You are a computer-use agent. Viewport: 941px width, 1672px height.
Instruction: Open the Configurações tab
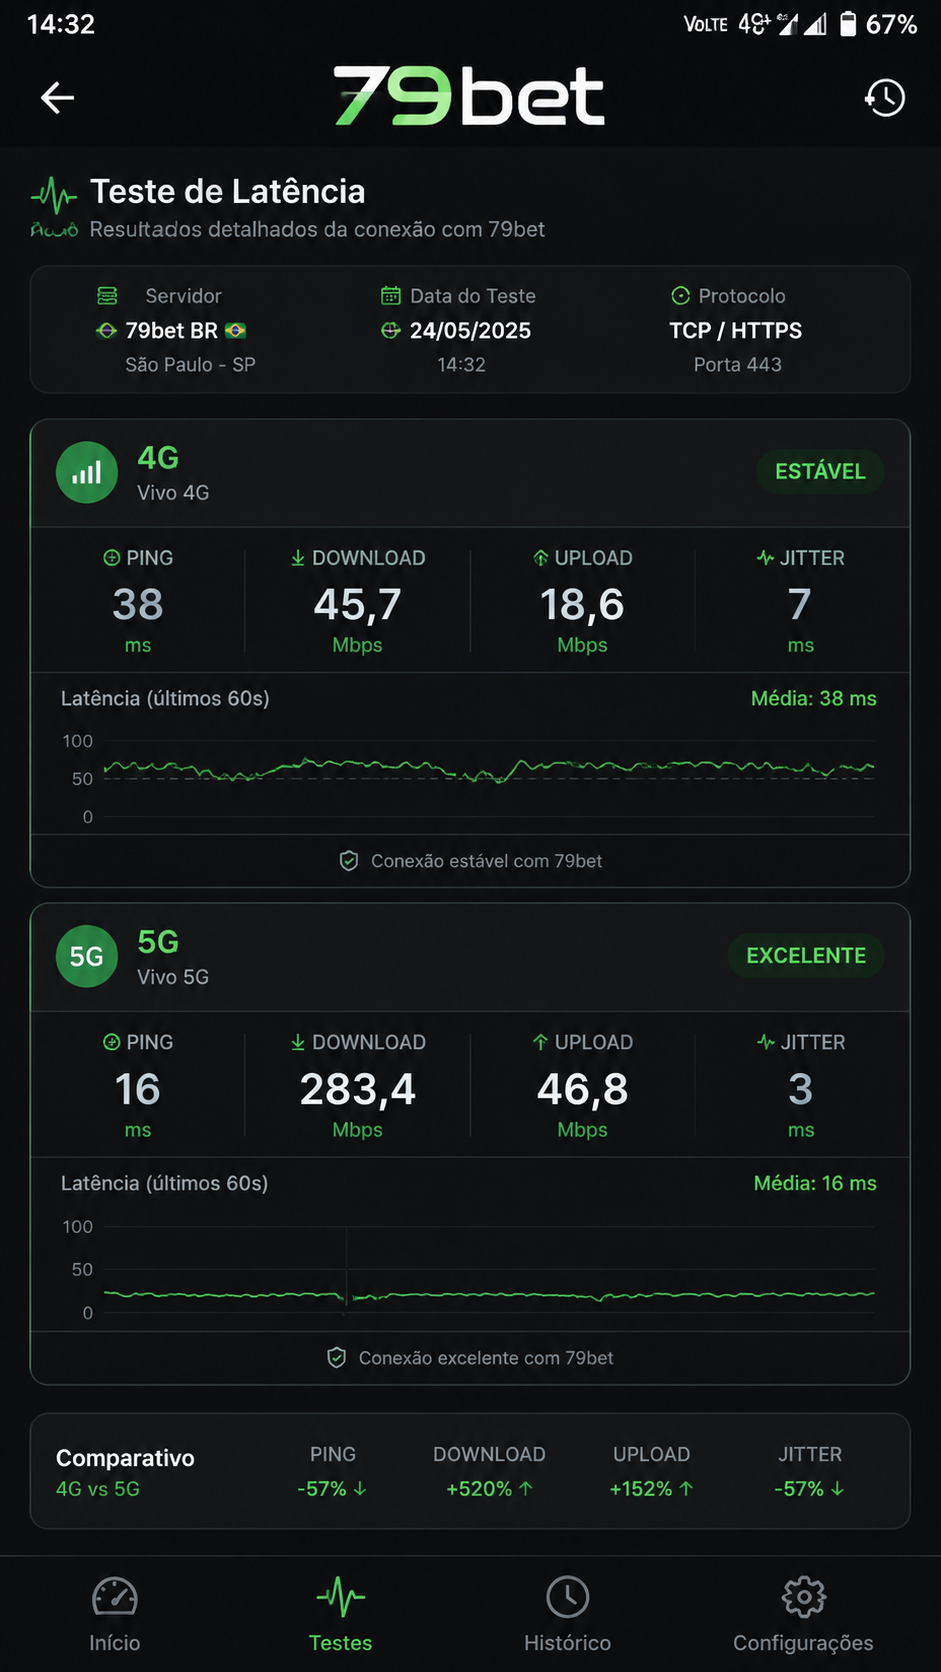tap(803, 1613)
